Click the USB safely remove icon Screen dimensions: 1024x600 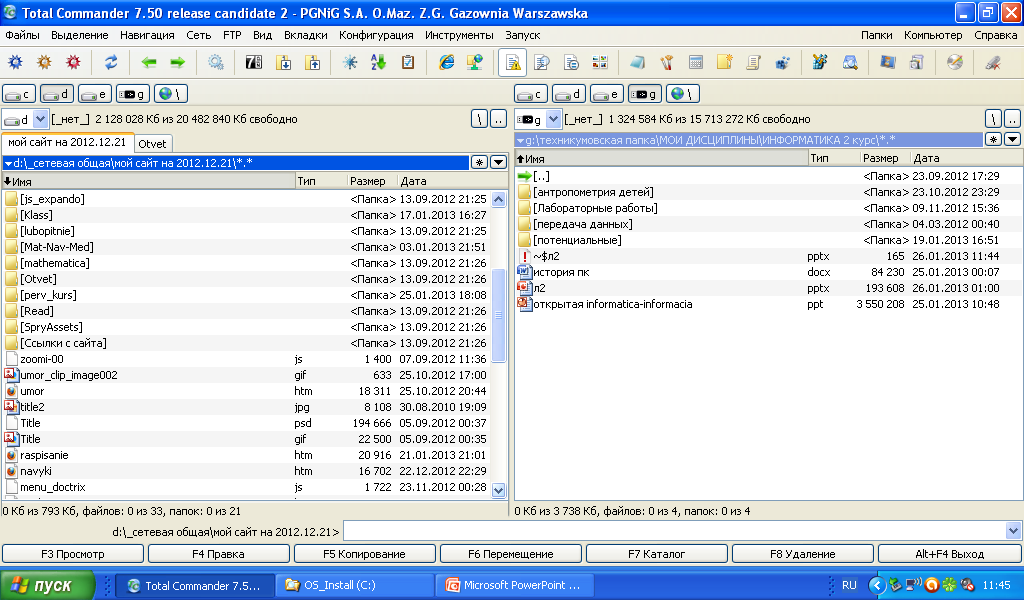point(993,63)
